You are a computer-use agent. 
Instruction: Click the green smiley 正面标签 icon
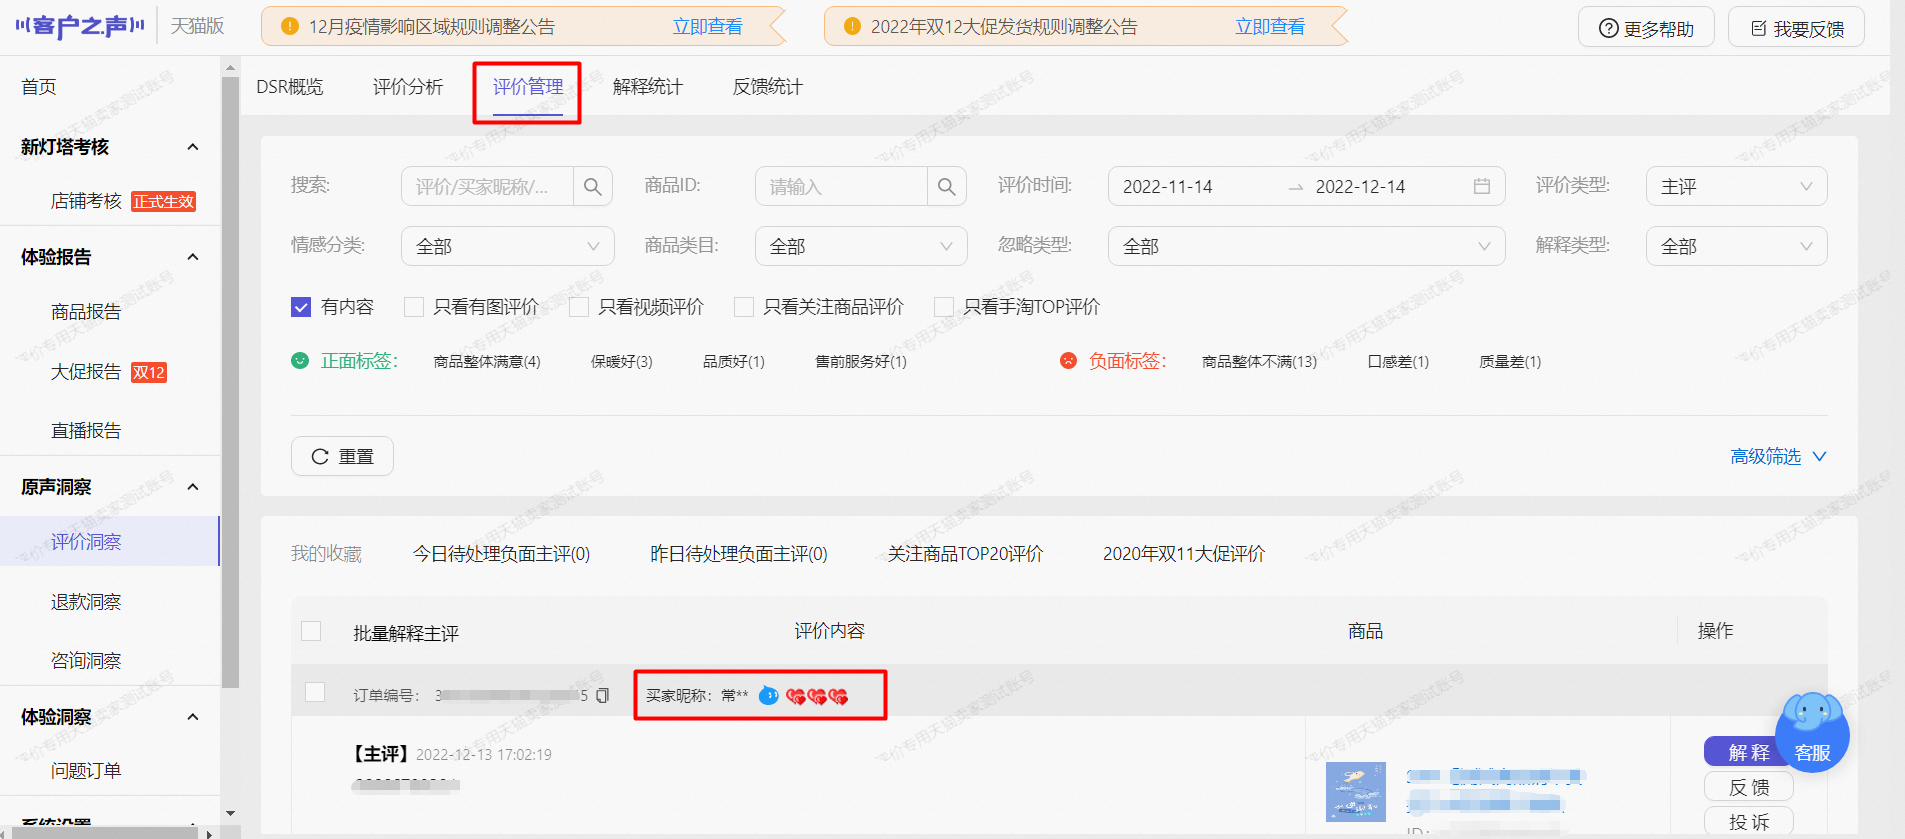tap(300, 361)
